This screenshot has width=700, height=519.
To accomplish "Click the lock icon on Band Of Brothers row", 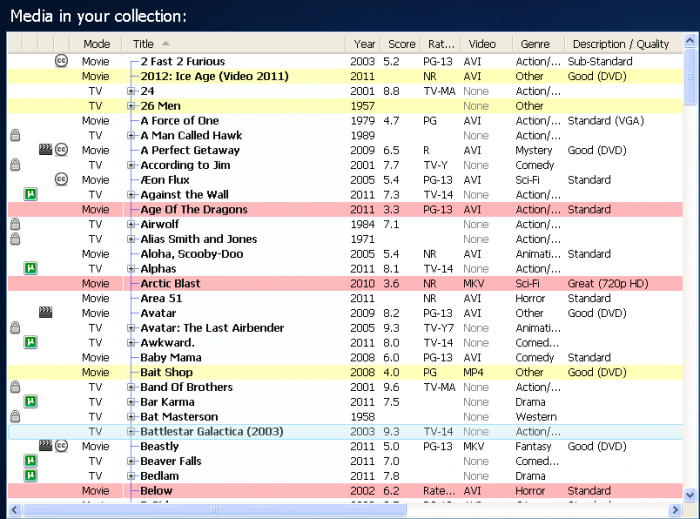I will (x=15, y=386).
